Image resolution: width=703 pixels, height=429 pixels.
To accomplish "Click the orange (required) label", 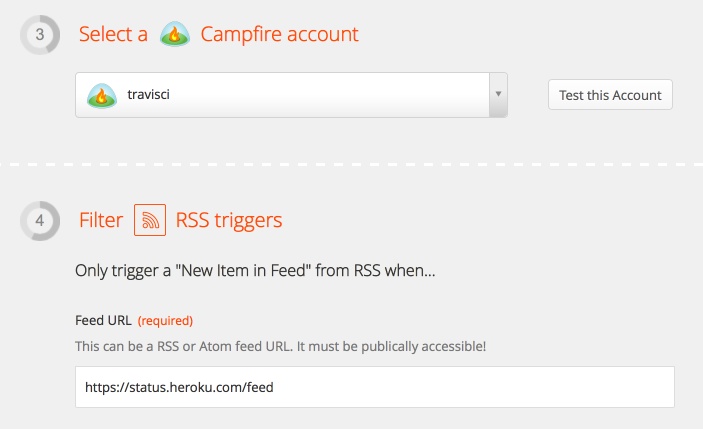I will (165, 321).
